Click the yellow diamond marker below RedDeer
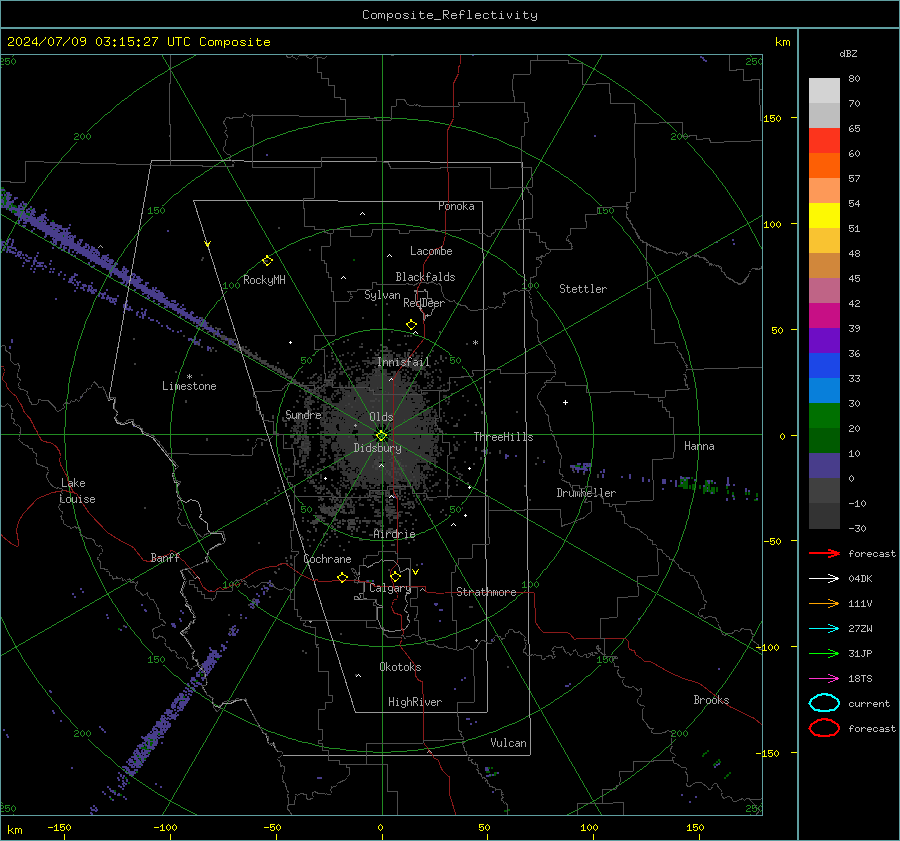Image resolution: width=900 pixels, height=841 pixels. (x=412, y=325)
